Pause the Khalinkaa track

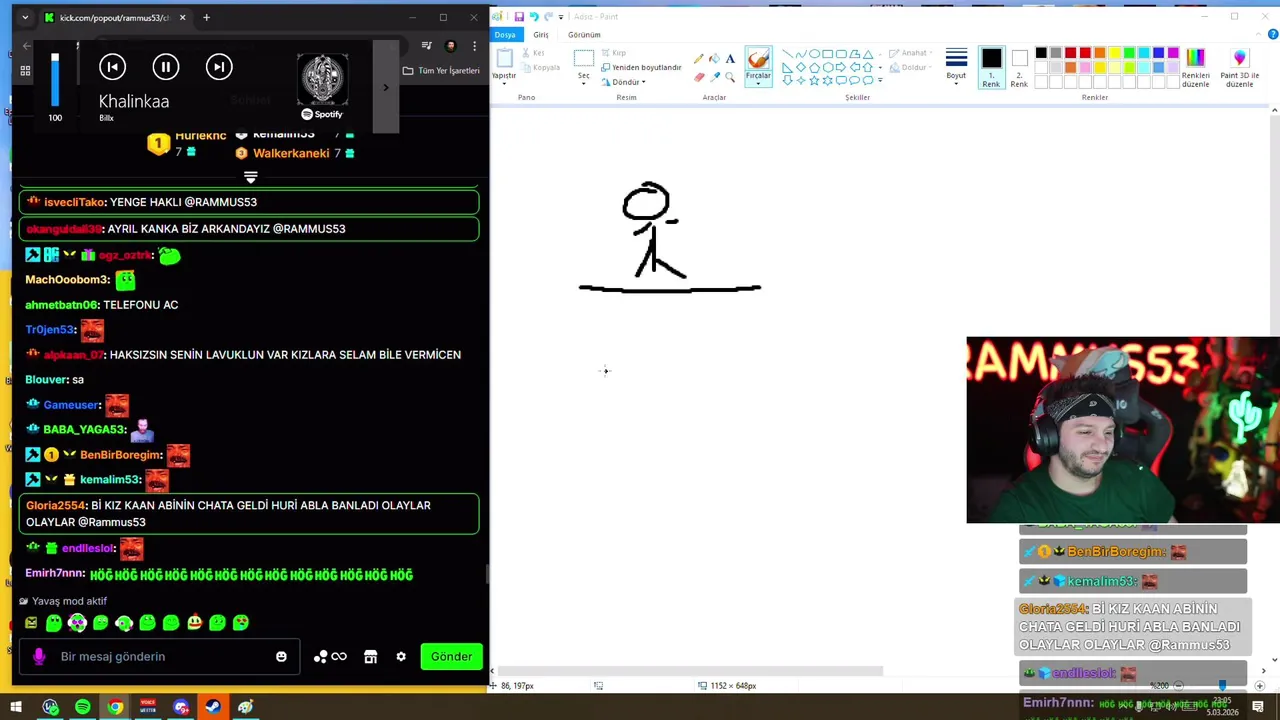[166, 67]
